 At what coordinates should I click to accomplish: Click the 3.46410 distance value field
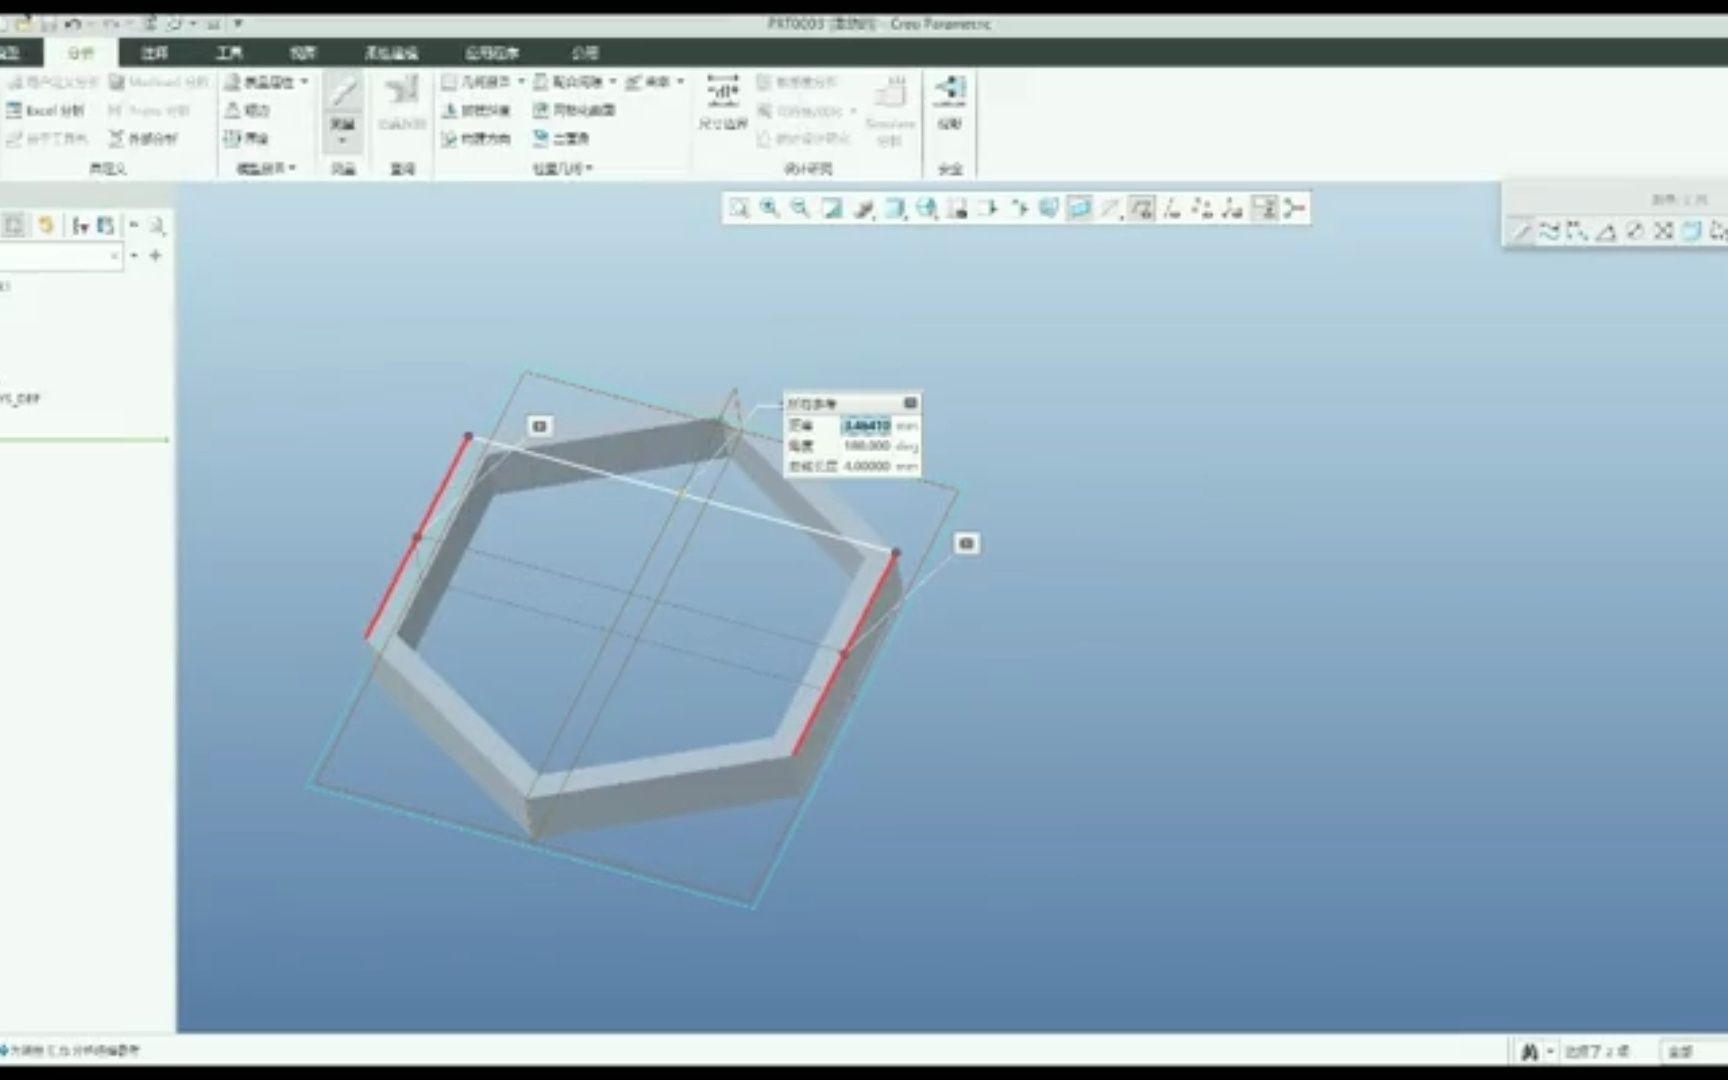tap(866, 426)
